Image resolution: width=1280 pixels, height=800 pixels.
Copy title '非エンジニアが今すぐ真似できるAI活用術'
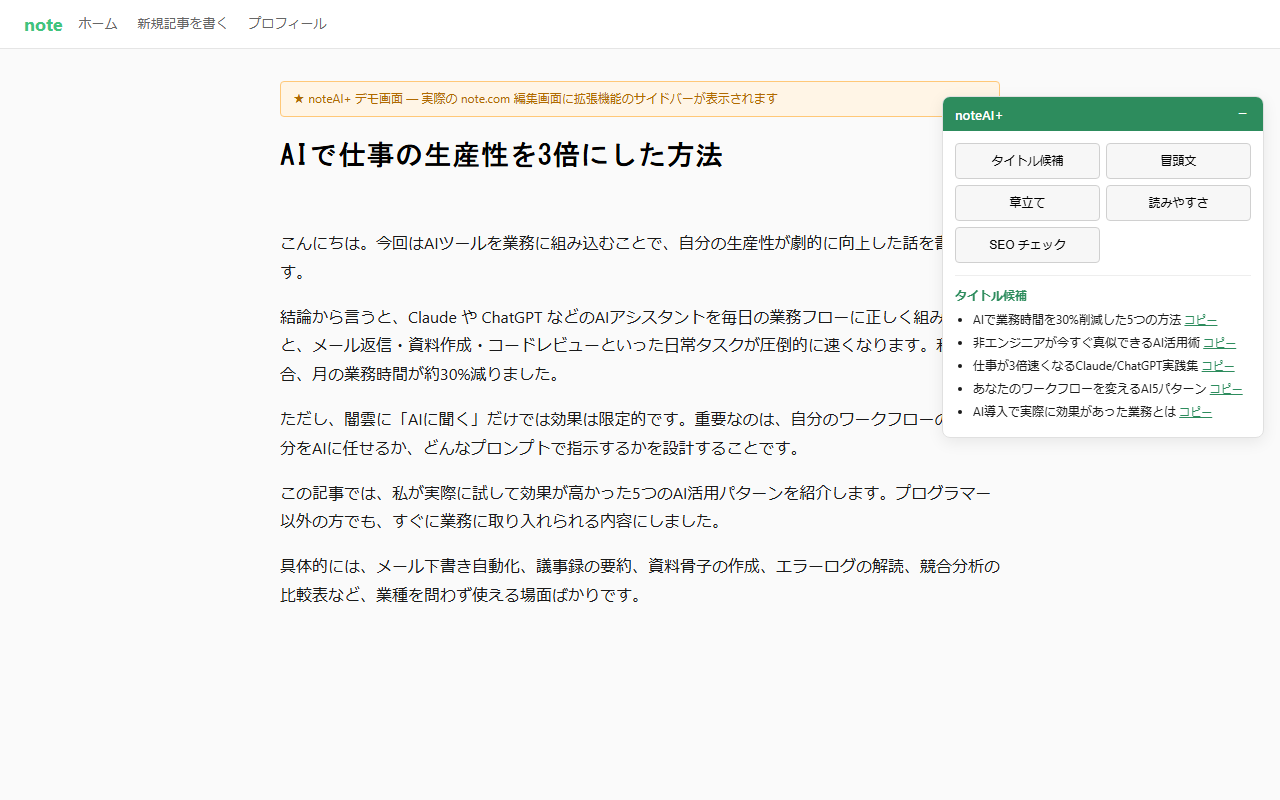[x=1219, y=343]
